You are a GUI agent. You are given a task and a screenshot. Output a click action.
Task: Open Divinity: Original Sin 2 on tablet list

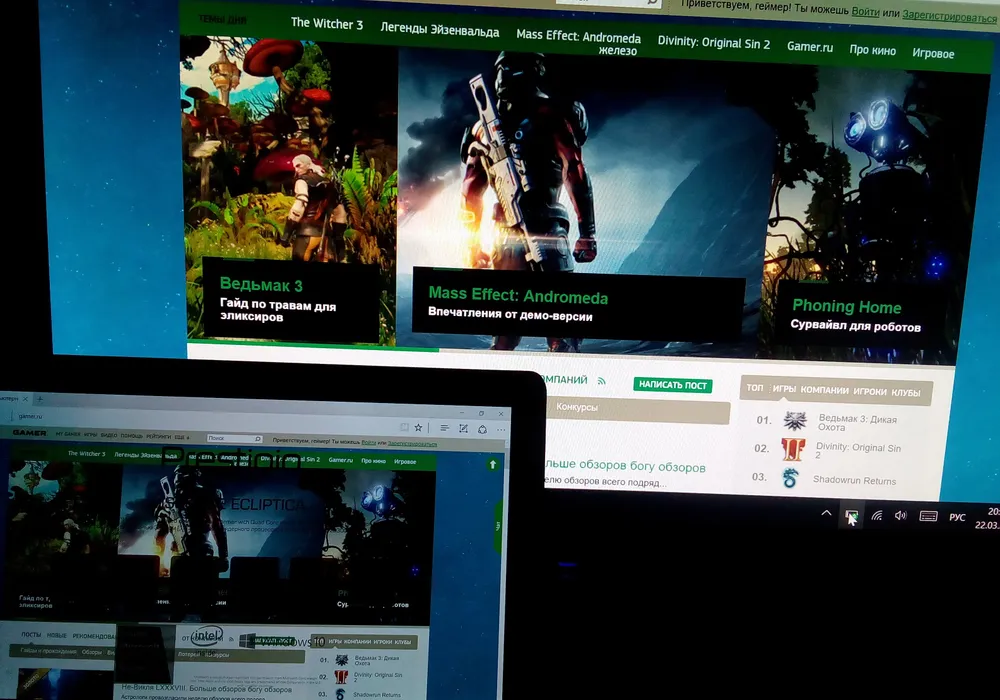point(378,676)
